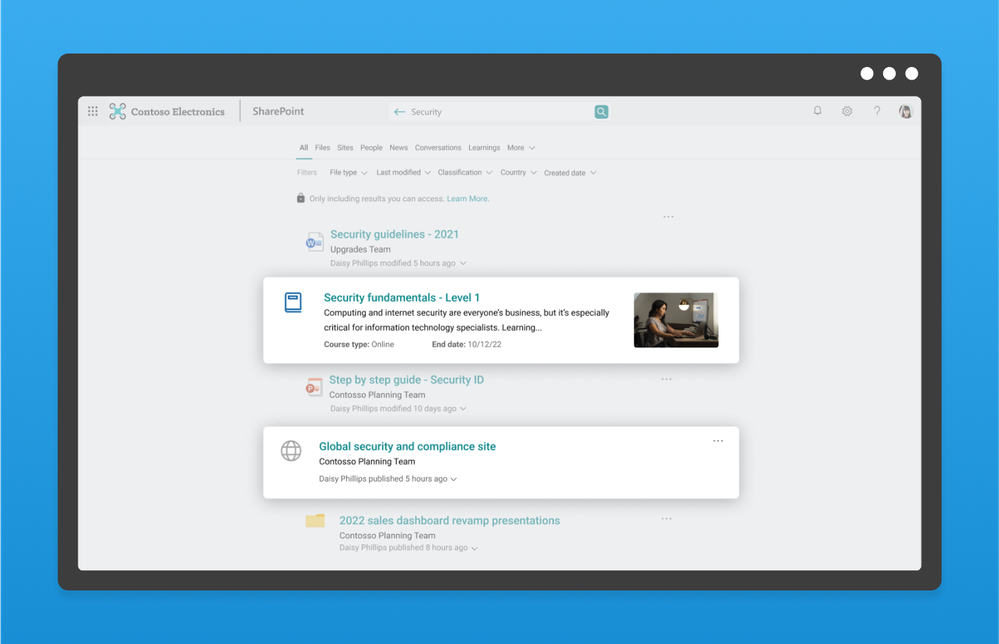Click Contosso Planning Team under 2022 sales dashboard
The width and height of the screenshot is (999, 644).
[387, 536]
